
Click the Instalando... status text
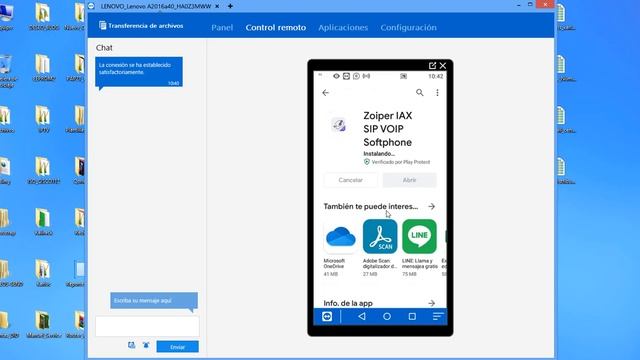tap(379, 154)
